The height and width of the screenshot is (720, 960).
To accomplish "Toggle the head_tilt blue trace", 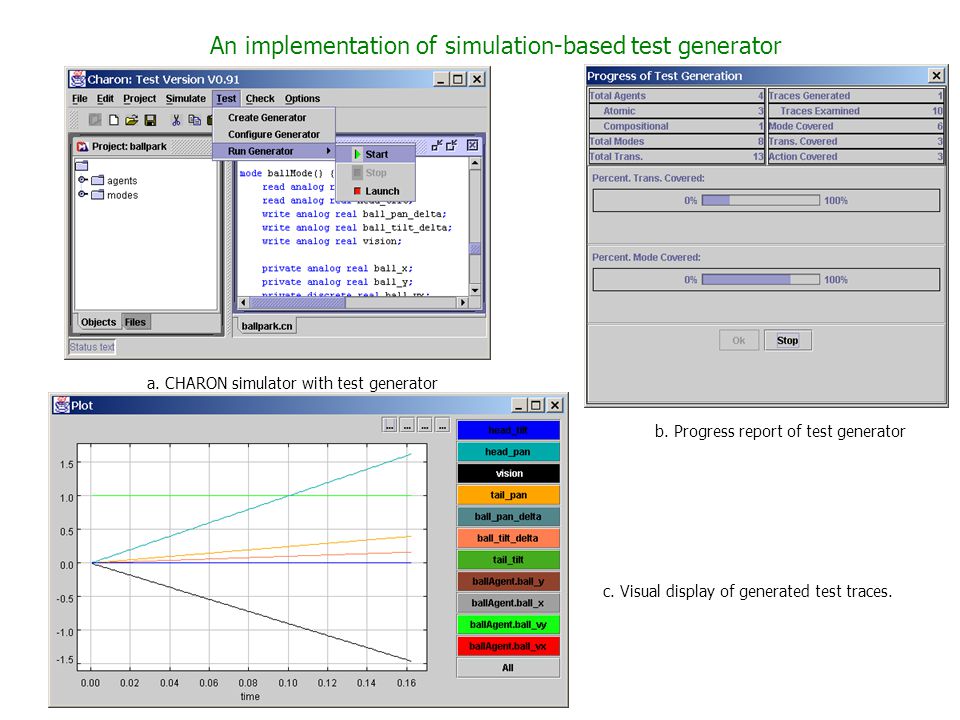I will click(508, 430).
